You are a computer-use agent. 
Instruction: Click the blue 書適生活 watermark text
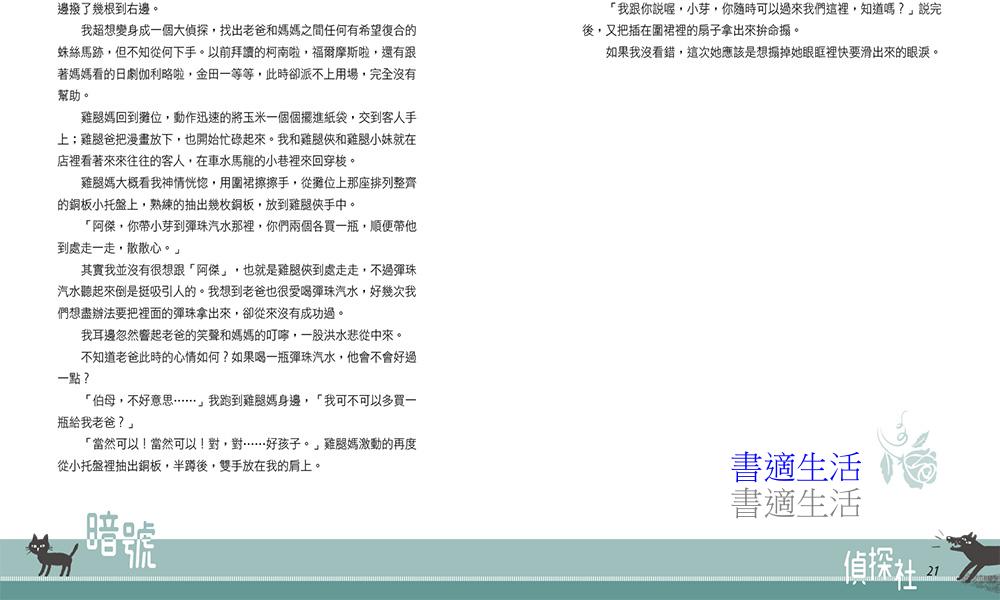pyautogui.click(x=795, y=467)
